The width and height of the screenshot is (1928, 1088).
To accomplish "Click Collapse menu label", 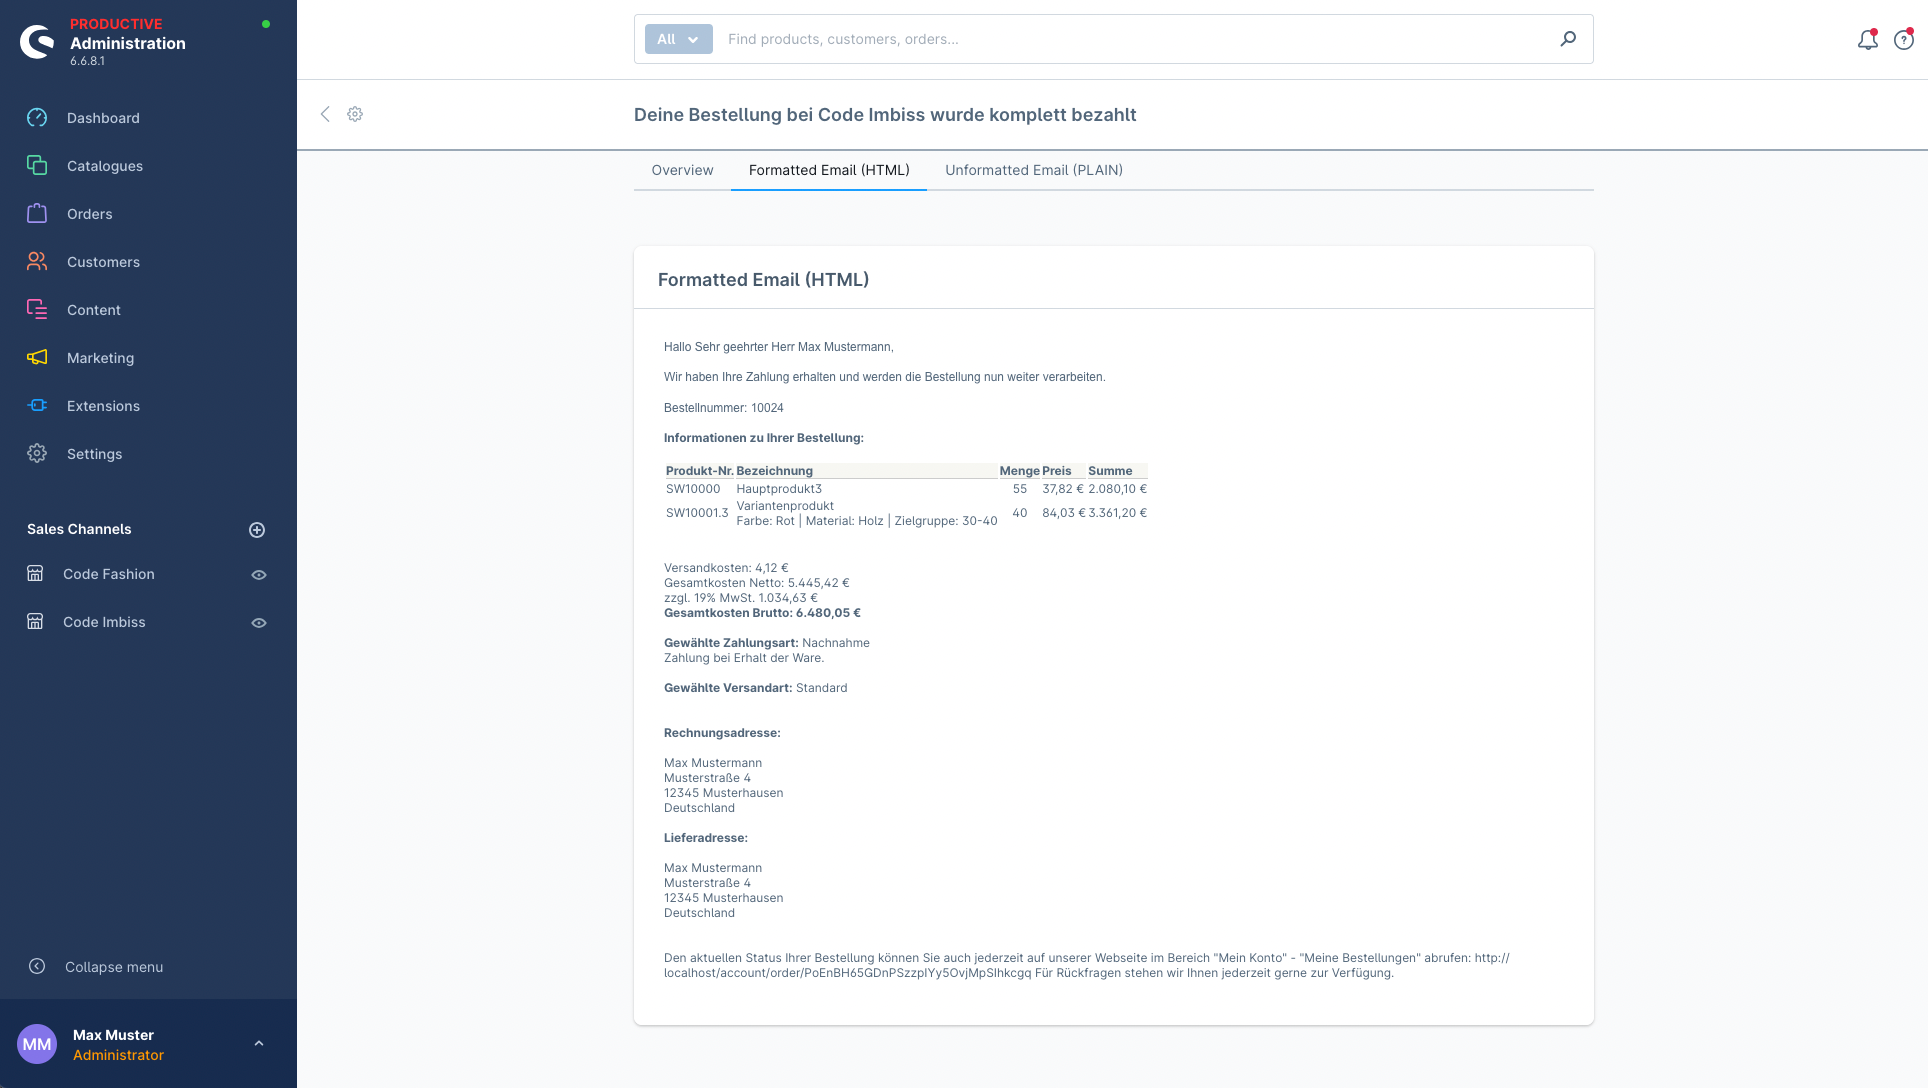I will [x=114, y=967].
